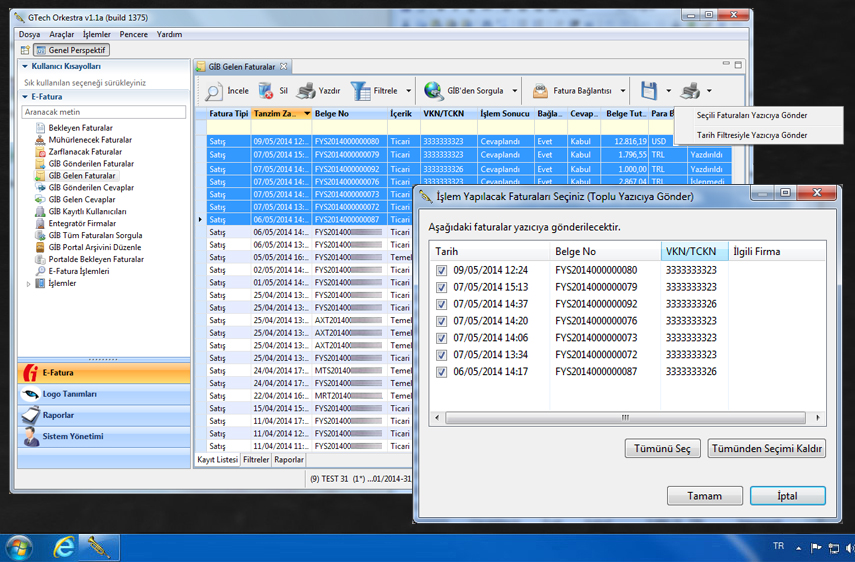Open the GİB'den Sorgula dropdown arrow
The image size is (855, 562).
(x=514, y=91)
